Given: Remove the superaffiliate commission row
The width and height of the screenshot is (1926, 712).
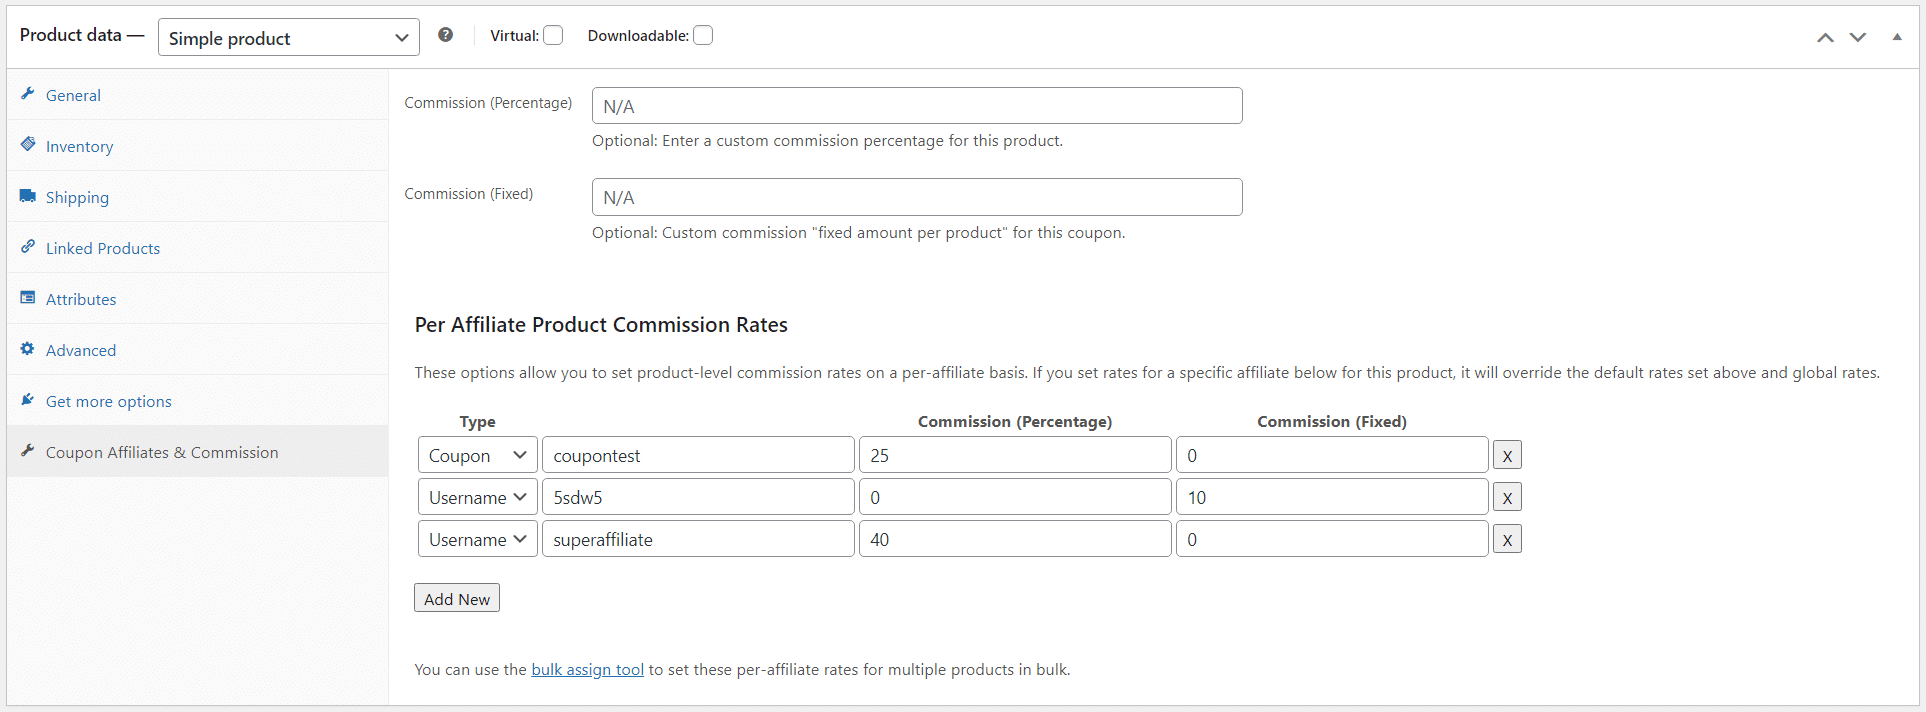Looking at the screenshot, I should pyautogui.click(x=1507, y=539).
